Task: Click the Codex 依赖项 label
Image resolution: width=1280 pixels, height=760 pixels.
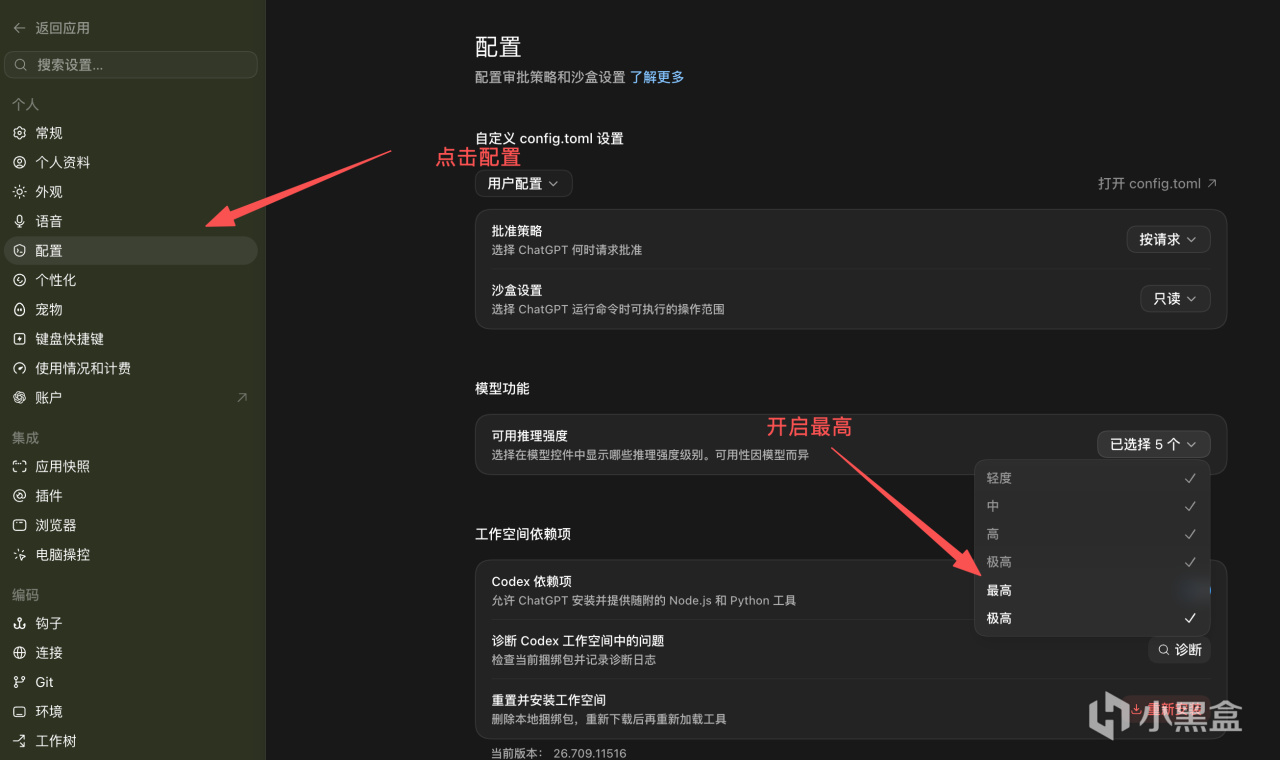Action: pos(532,582)
